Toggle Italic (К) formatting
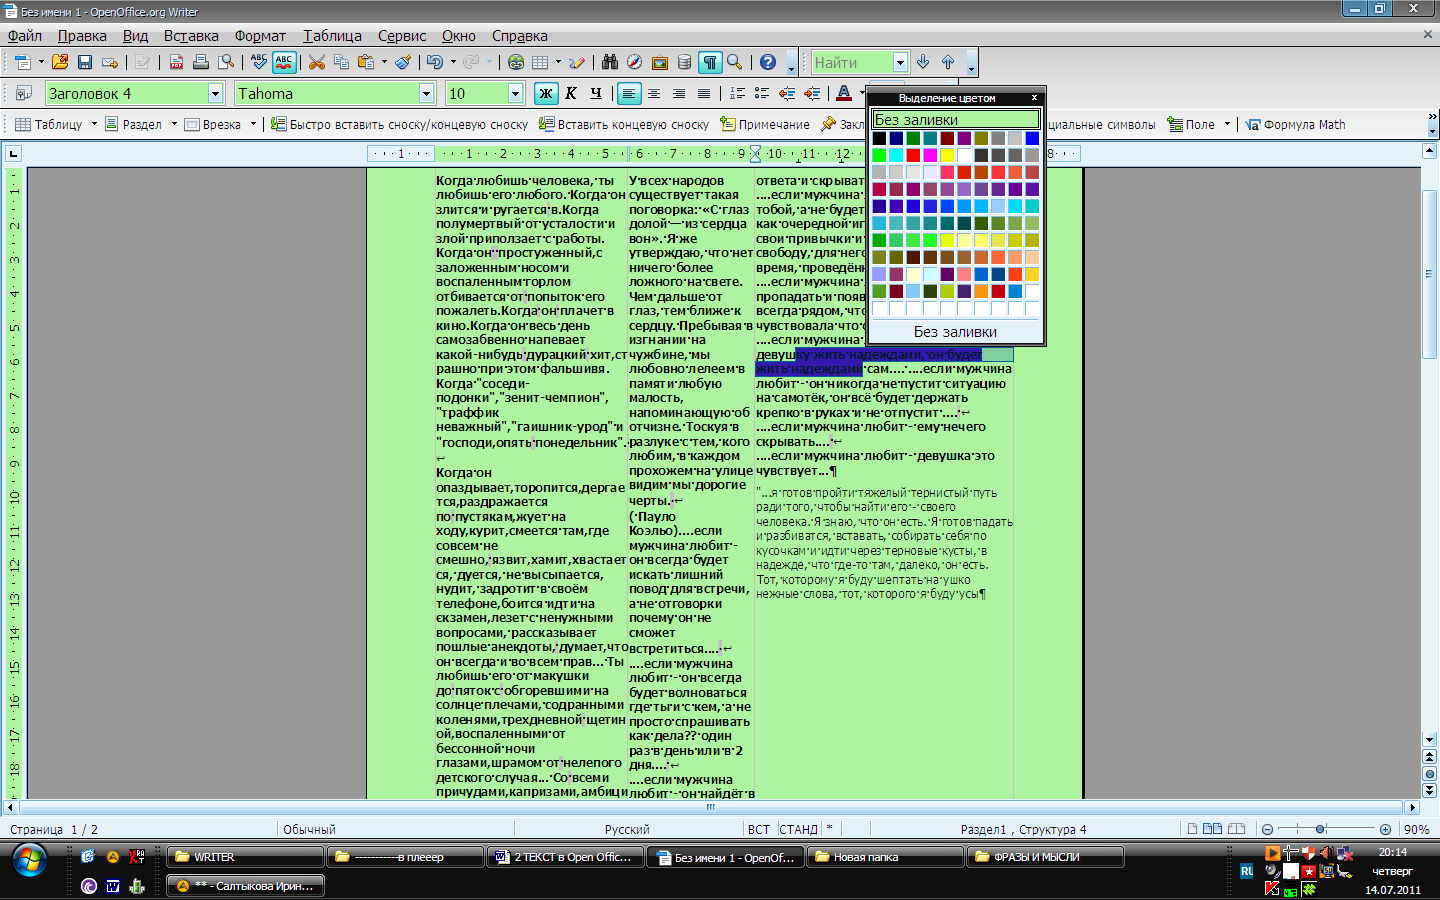The width and height of the screenshot is (1440, 900). click(571, 93)
